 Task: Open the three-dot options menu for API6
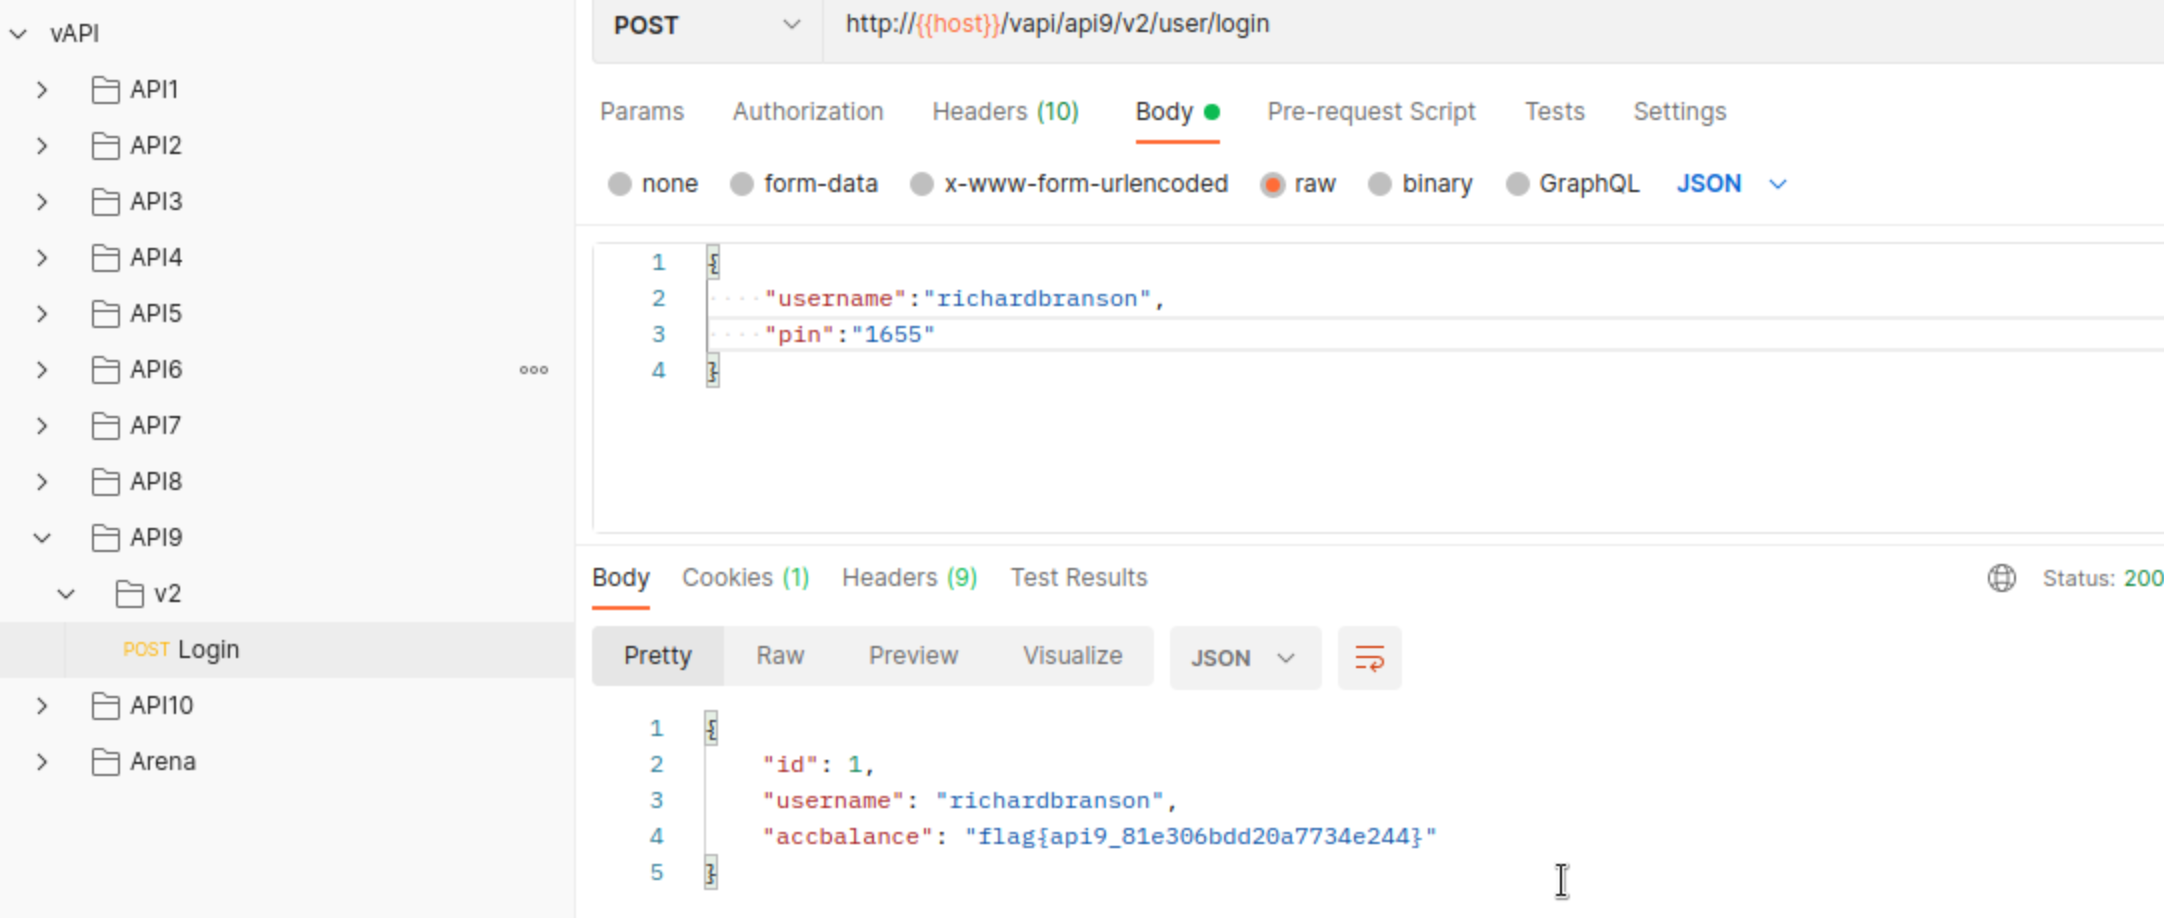534,370
